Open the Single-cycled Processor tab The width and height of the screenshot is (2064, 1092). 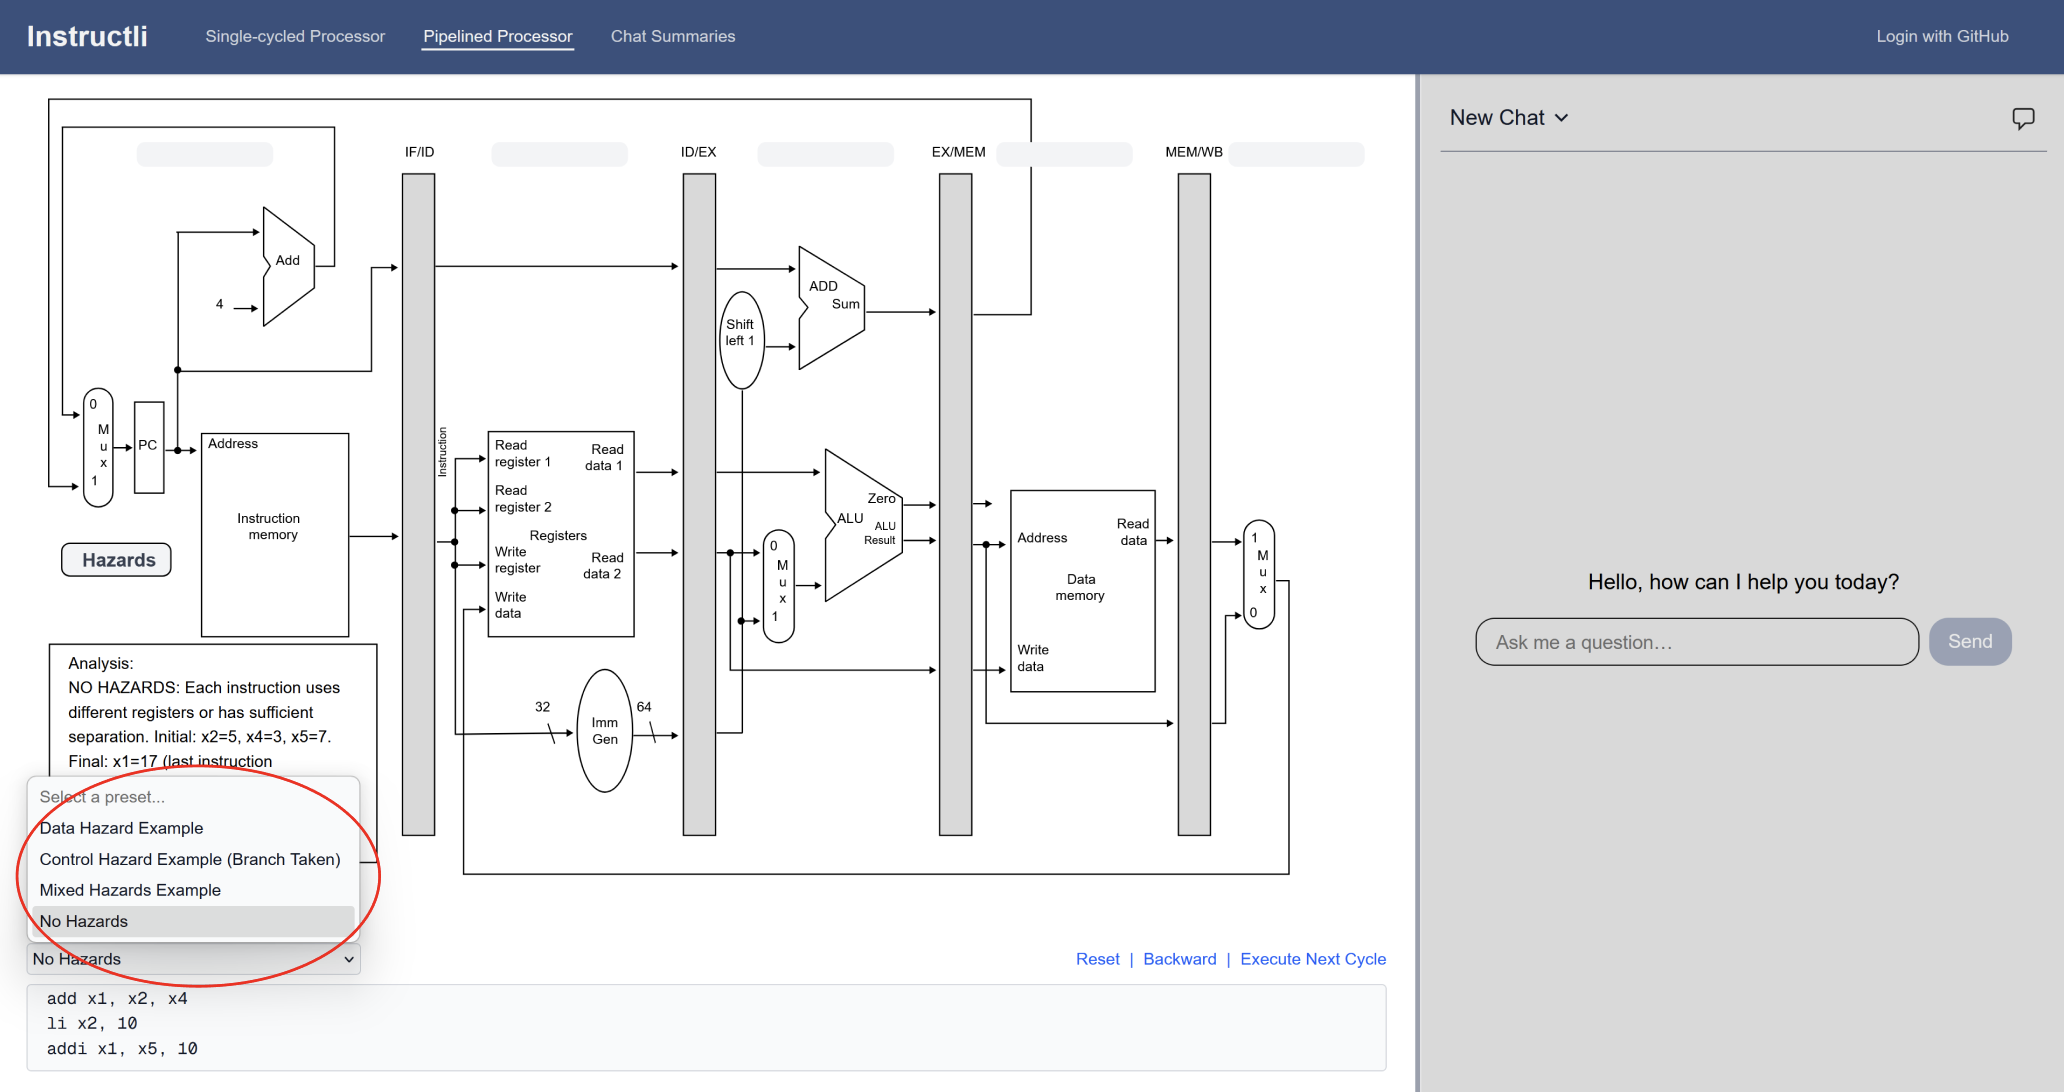(295, 36)
